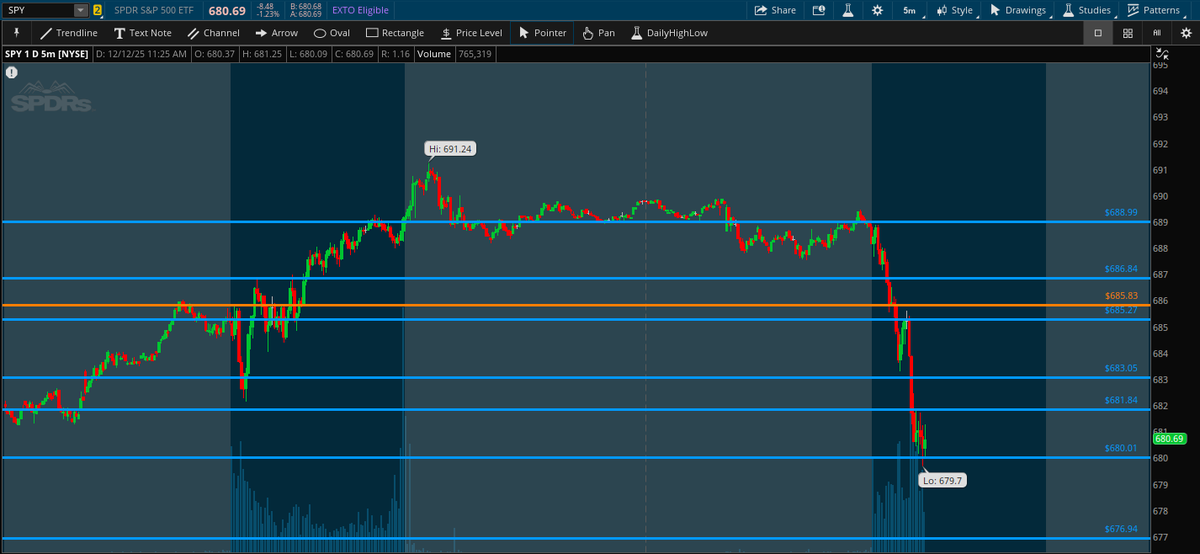This screenshot has width=1200, height=554.
Task: Click the SPY 1 D 5m [NYSE] label
Action: (46, 53)
